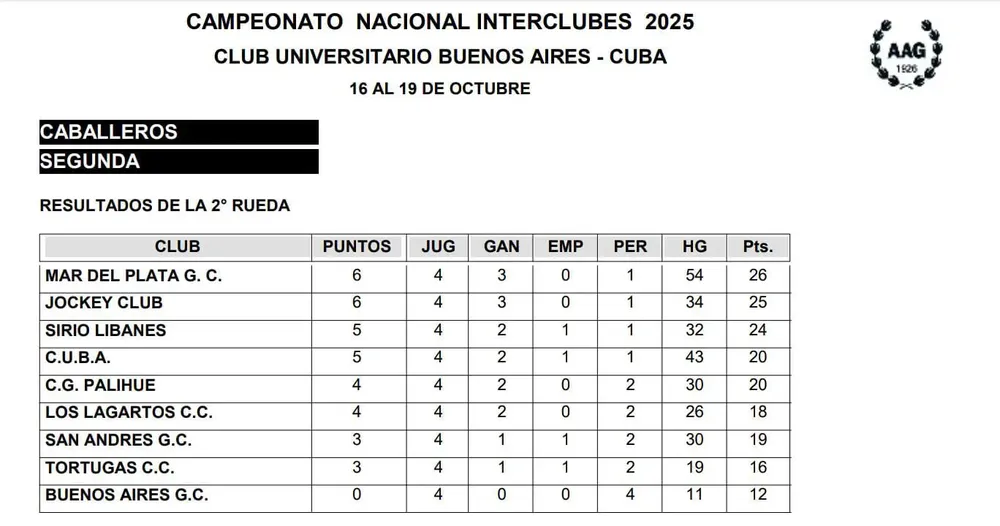Click the Pts. column header
The width and height of the screenshot is (1000, 526).
pos(758,247)
